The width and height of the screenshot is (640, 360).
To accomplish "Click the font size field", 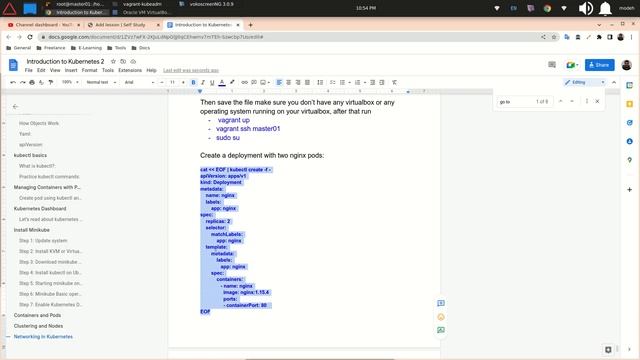I will point(172,82).
